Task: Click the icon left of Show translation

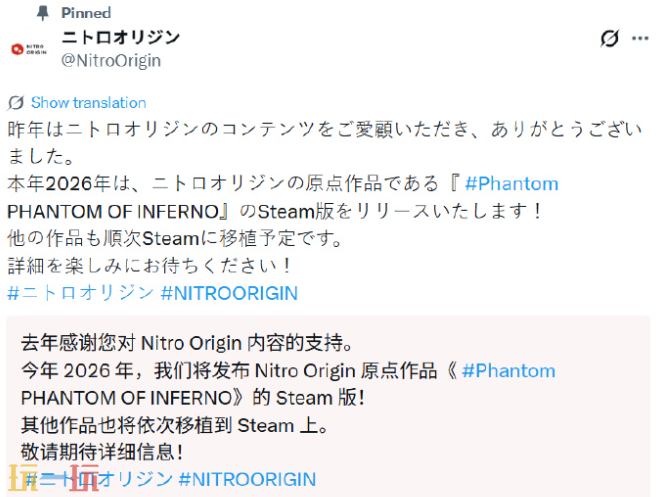Action: [16, 102]
